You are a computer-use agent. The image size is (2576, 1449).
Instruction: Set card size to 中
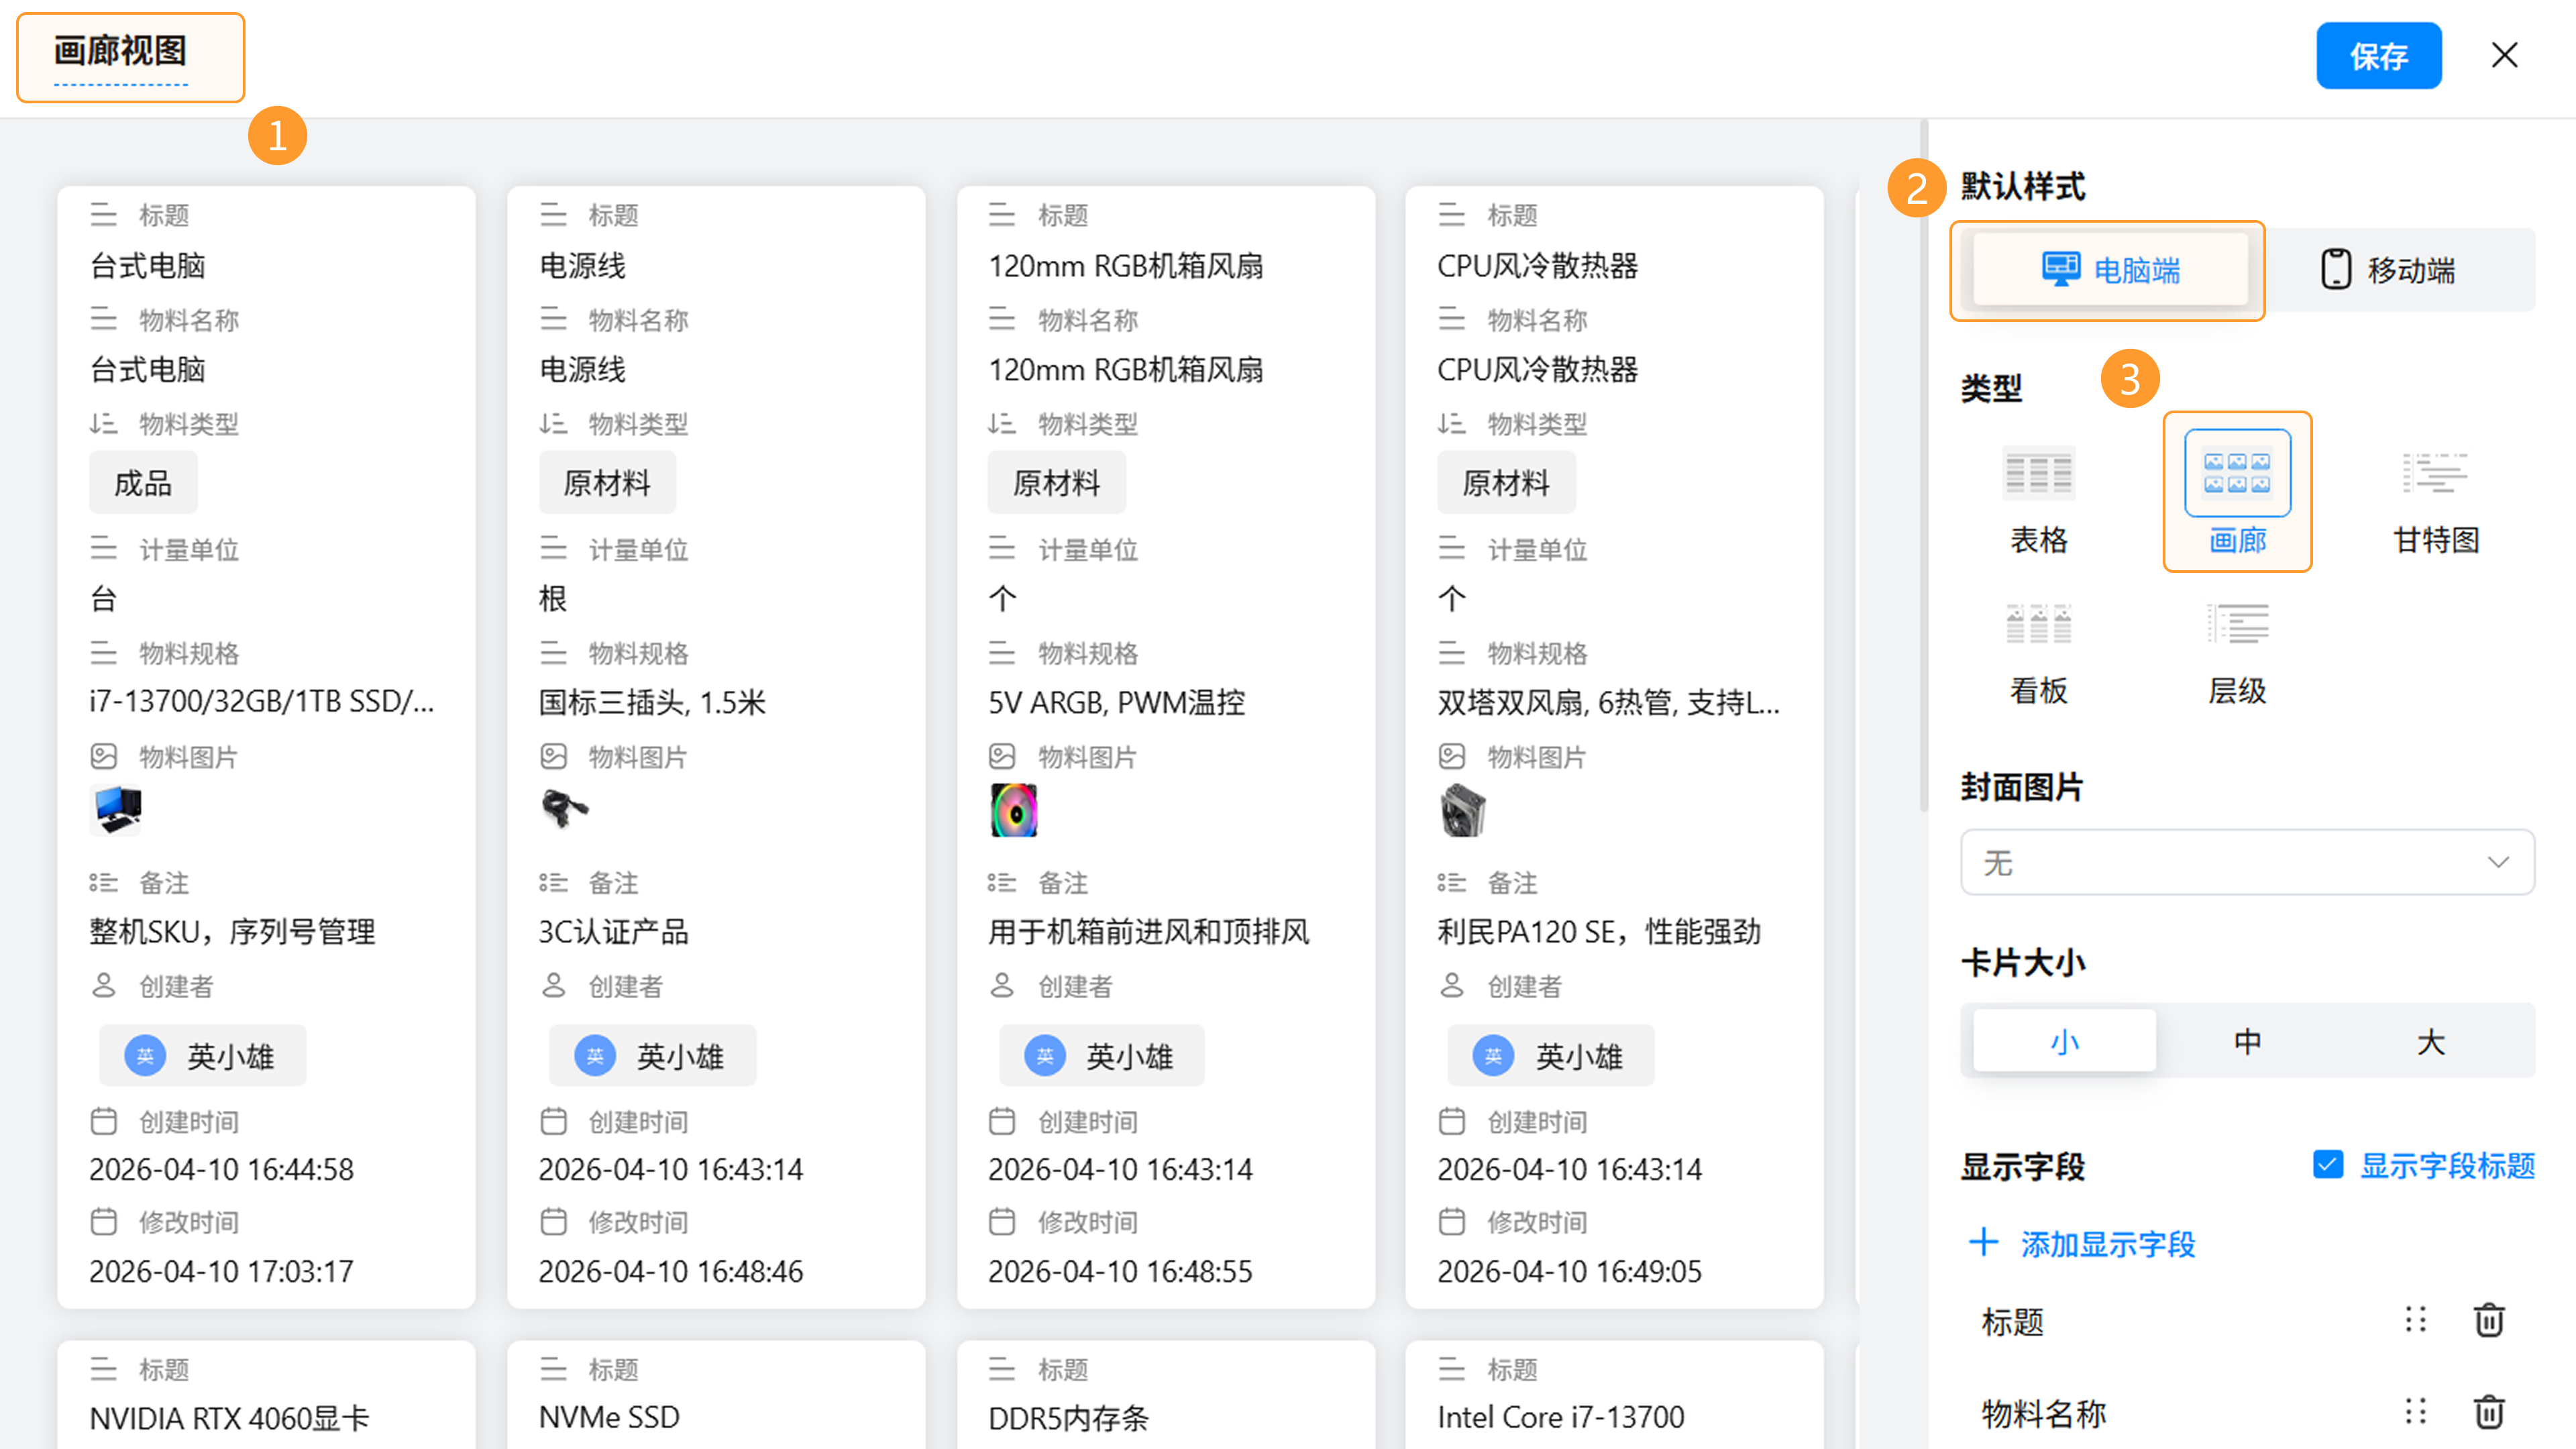2247,1042
